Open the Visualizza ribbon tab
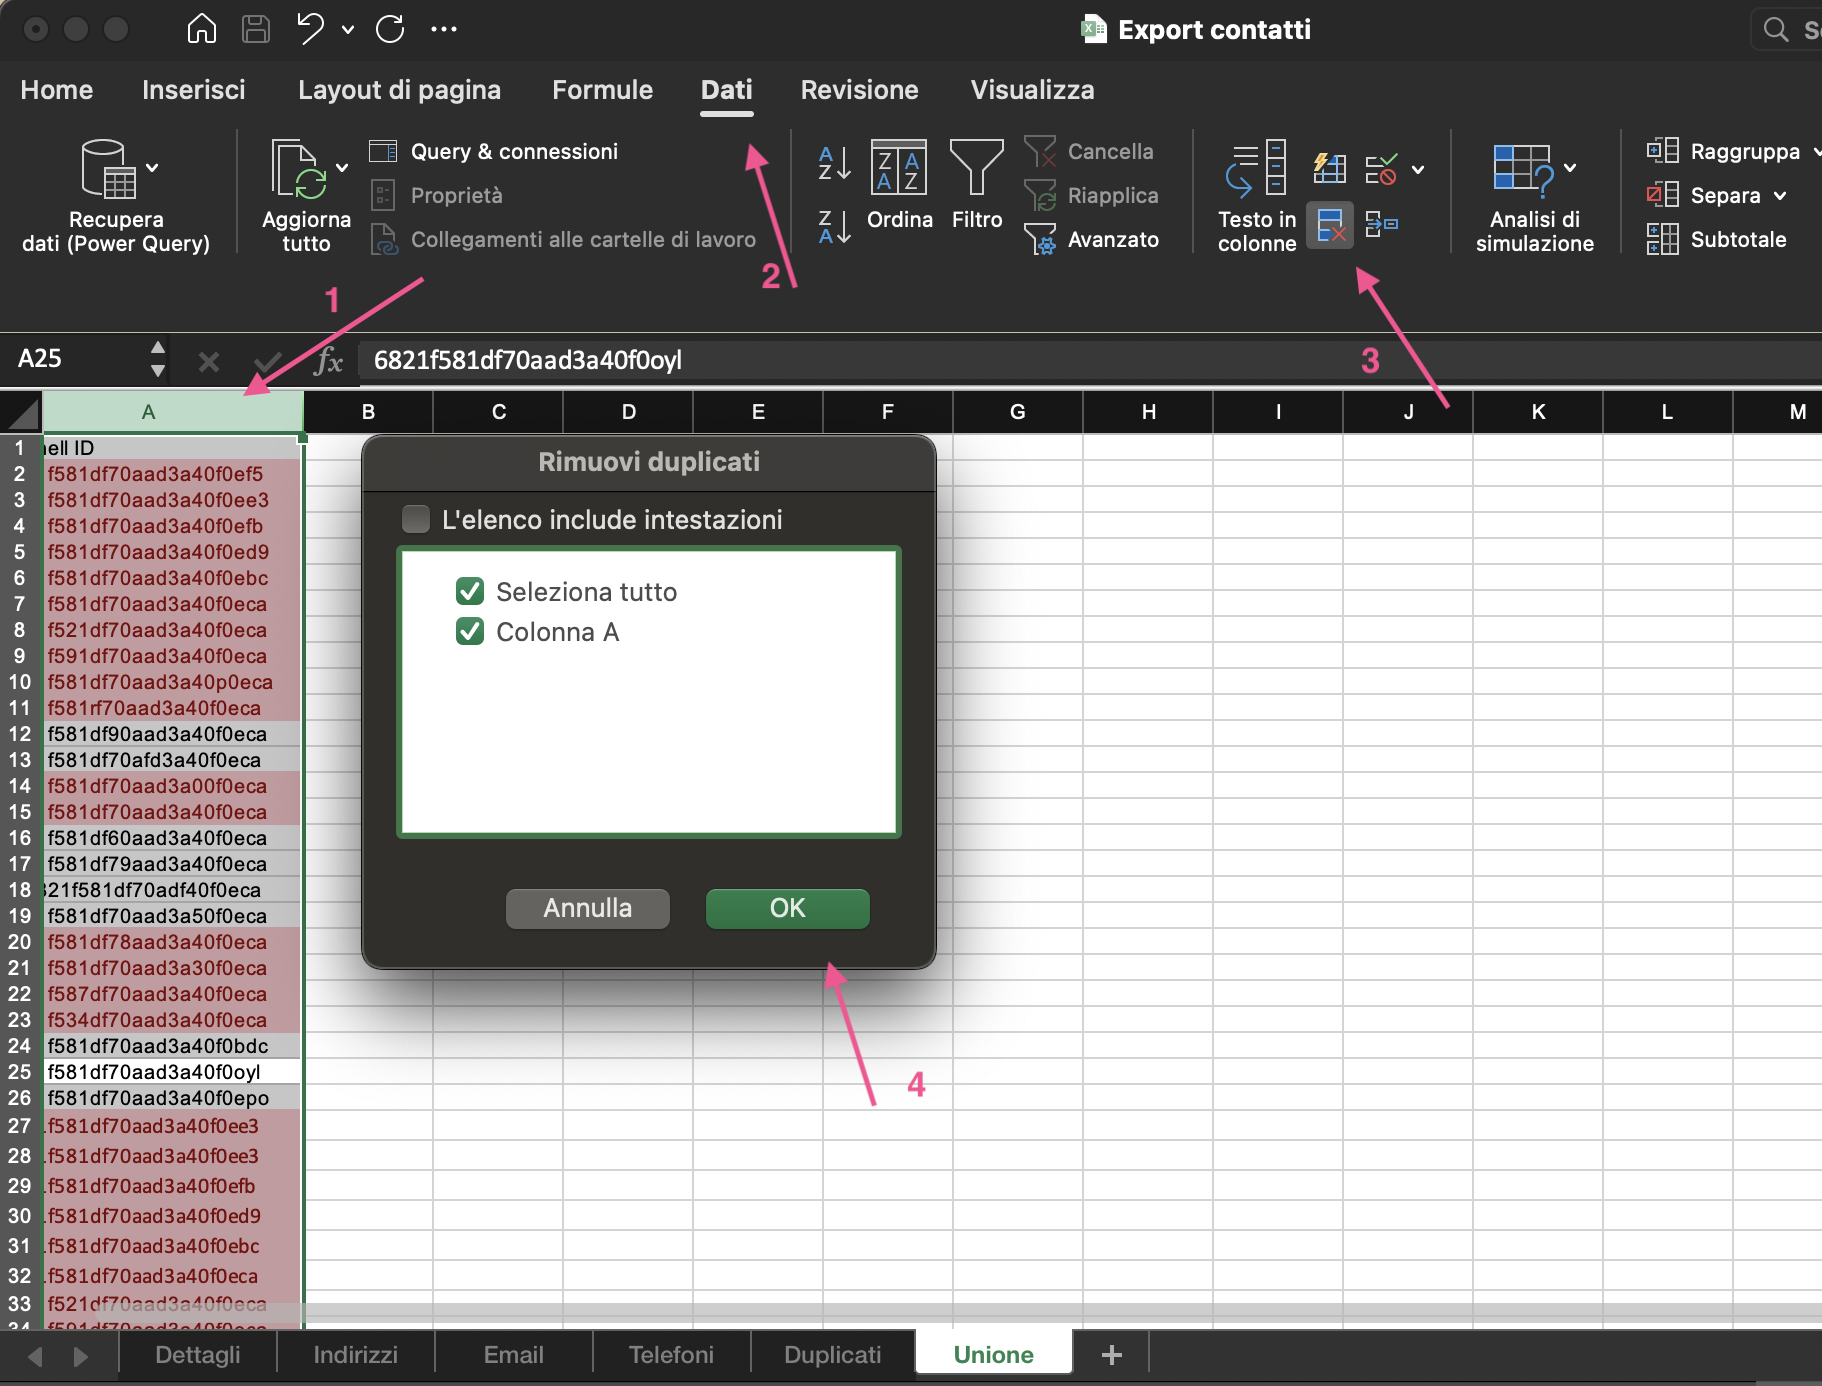 tap(1033, 90)
